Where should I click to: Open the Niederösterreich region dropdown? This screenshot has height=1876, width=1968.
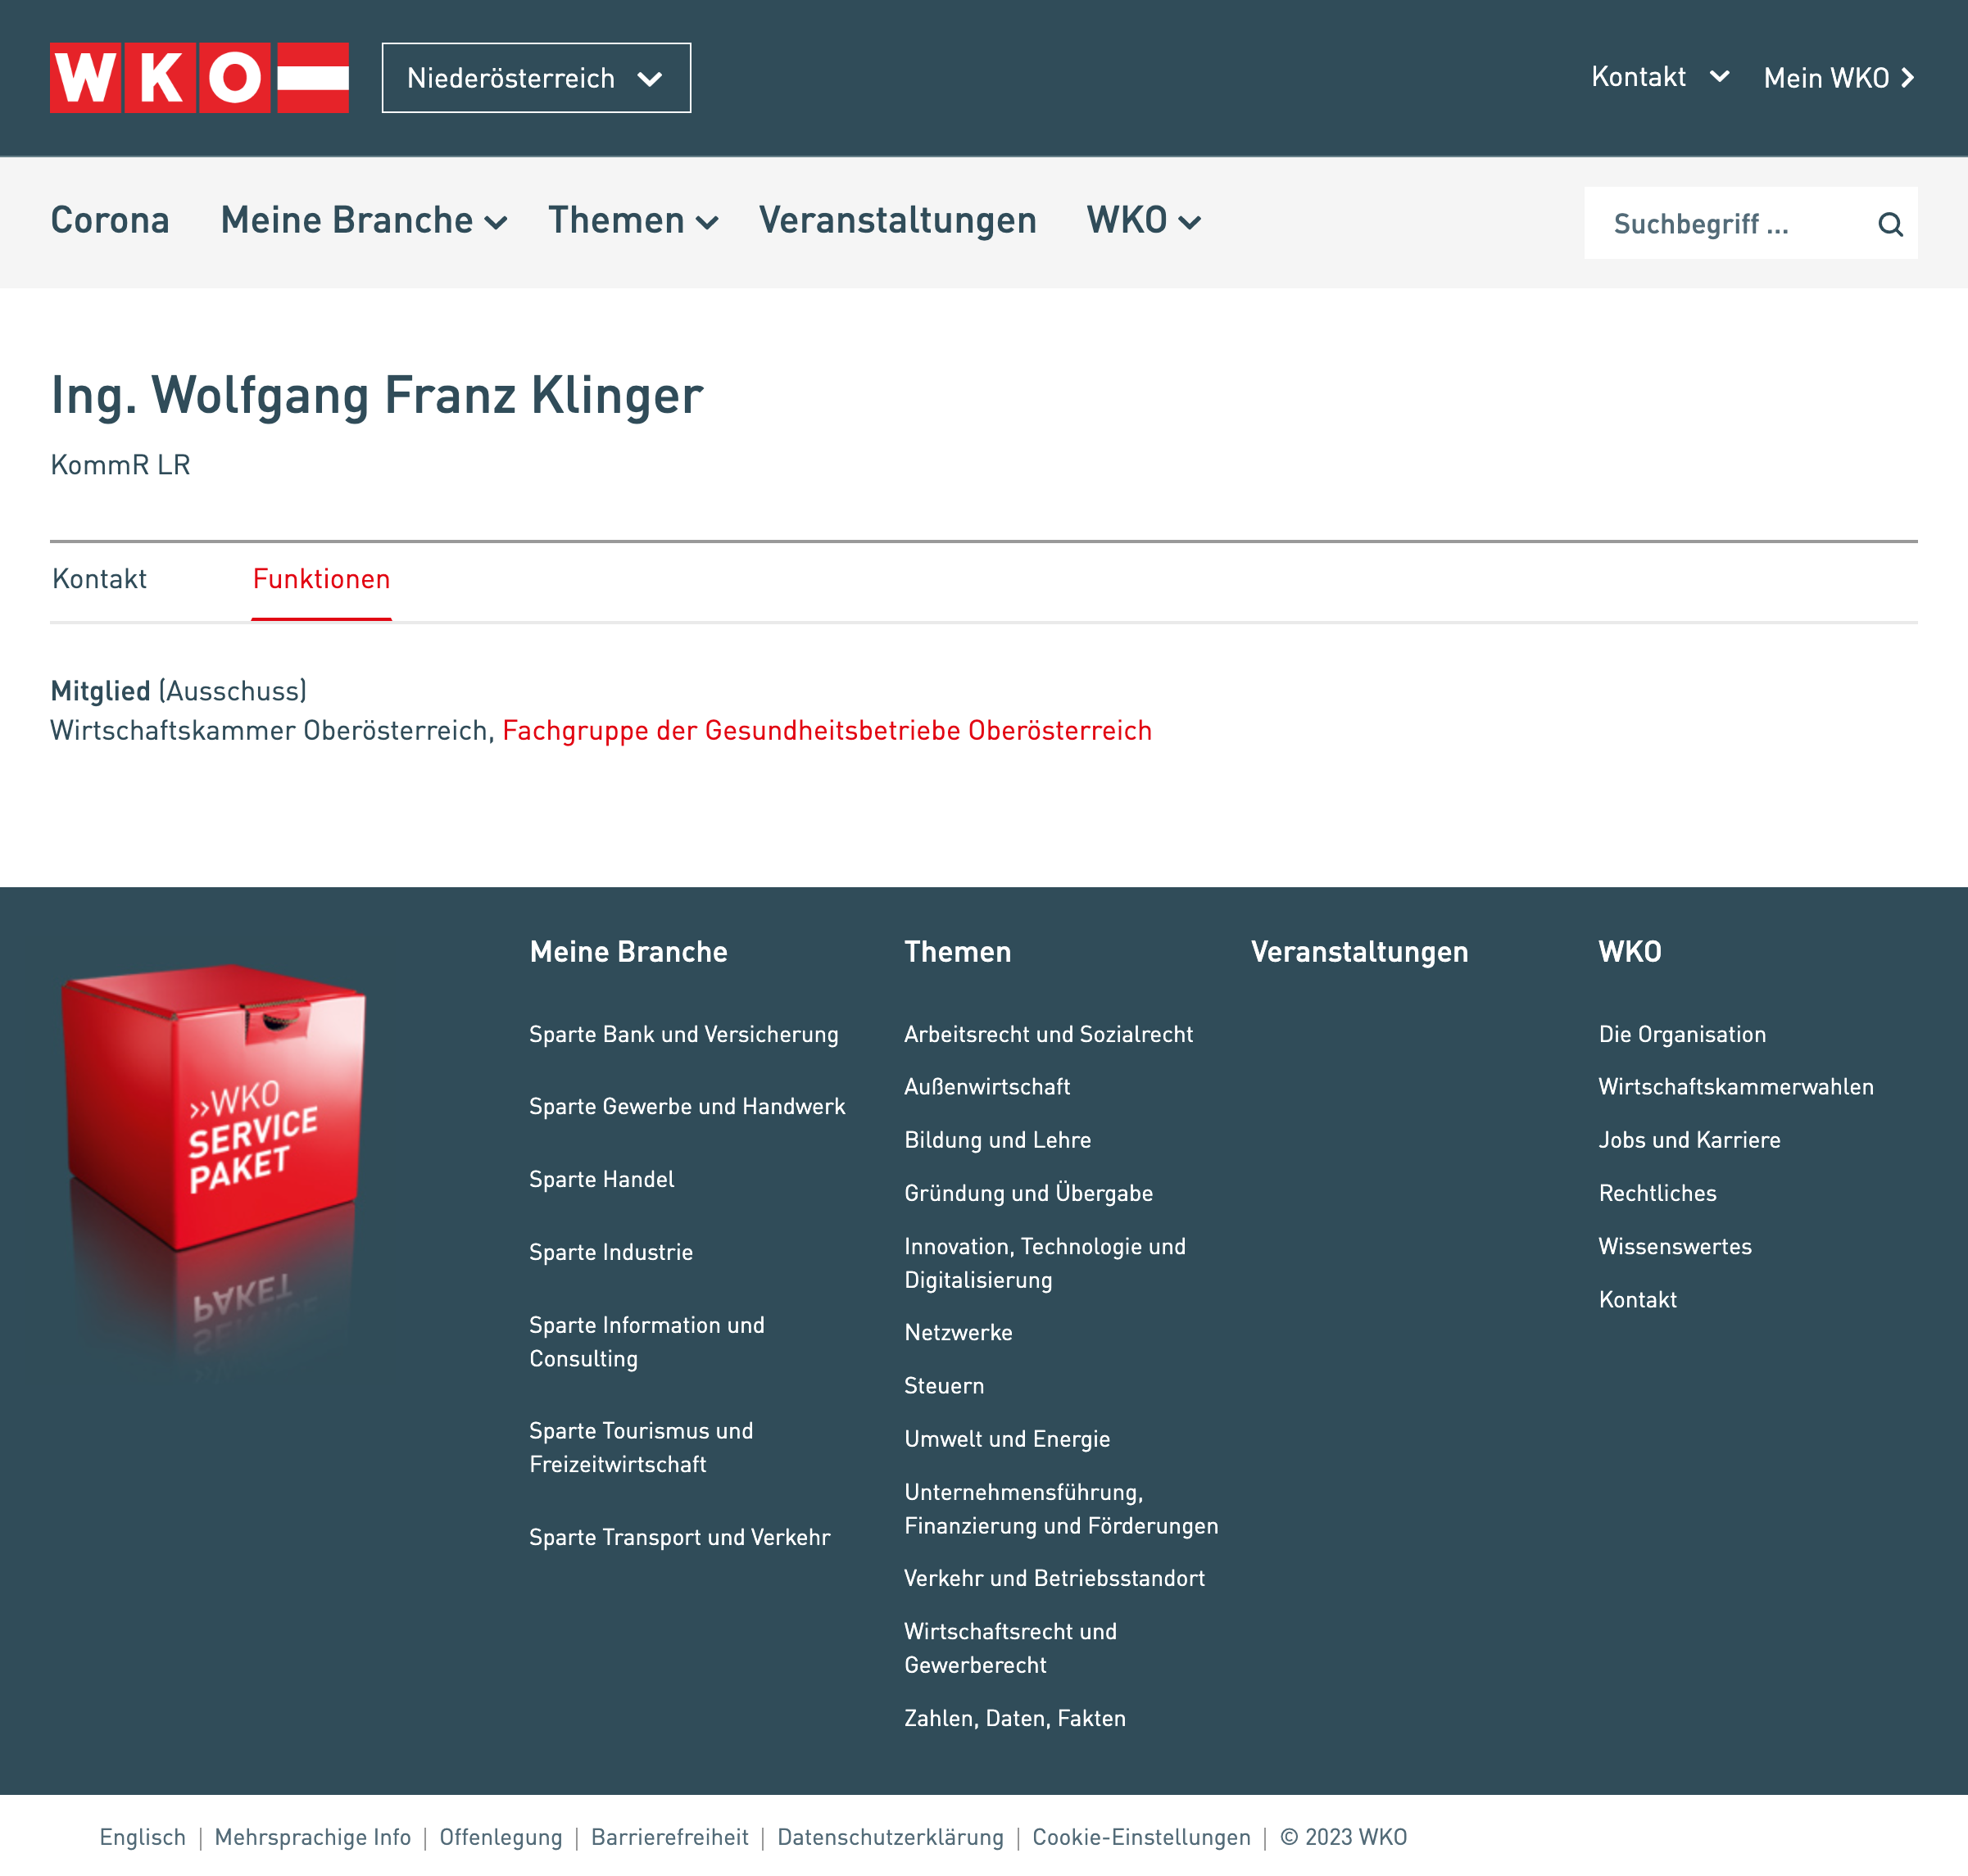tap(536, 78)
